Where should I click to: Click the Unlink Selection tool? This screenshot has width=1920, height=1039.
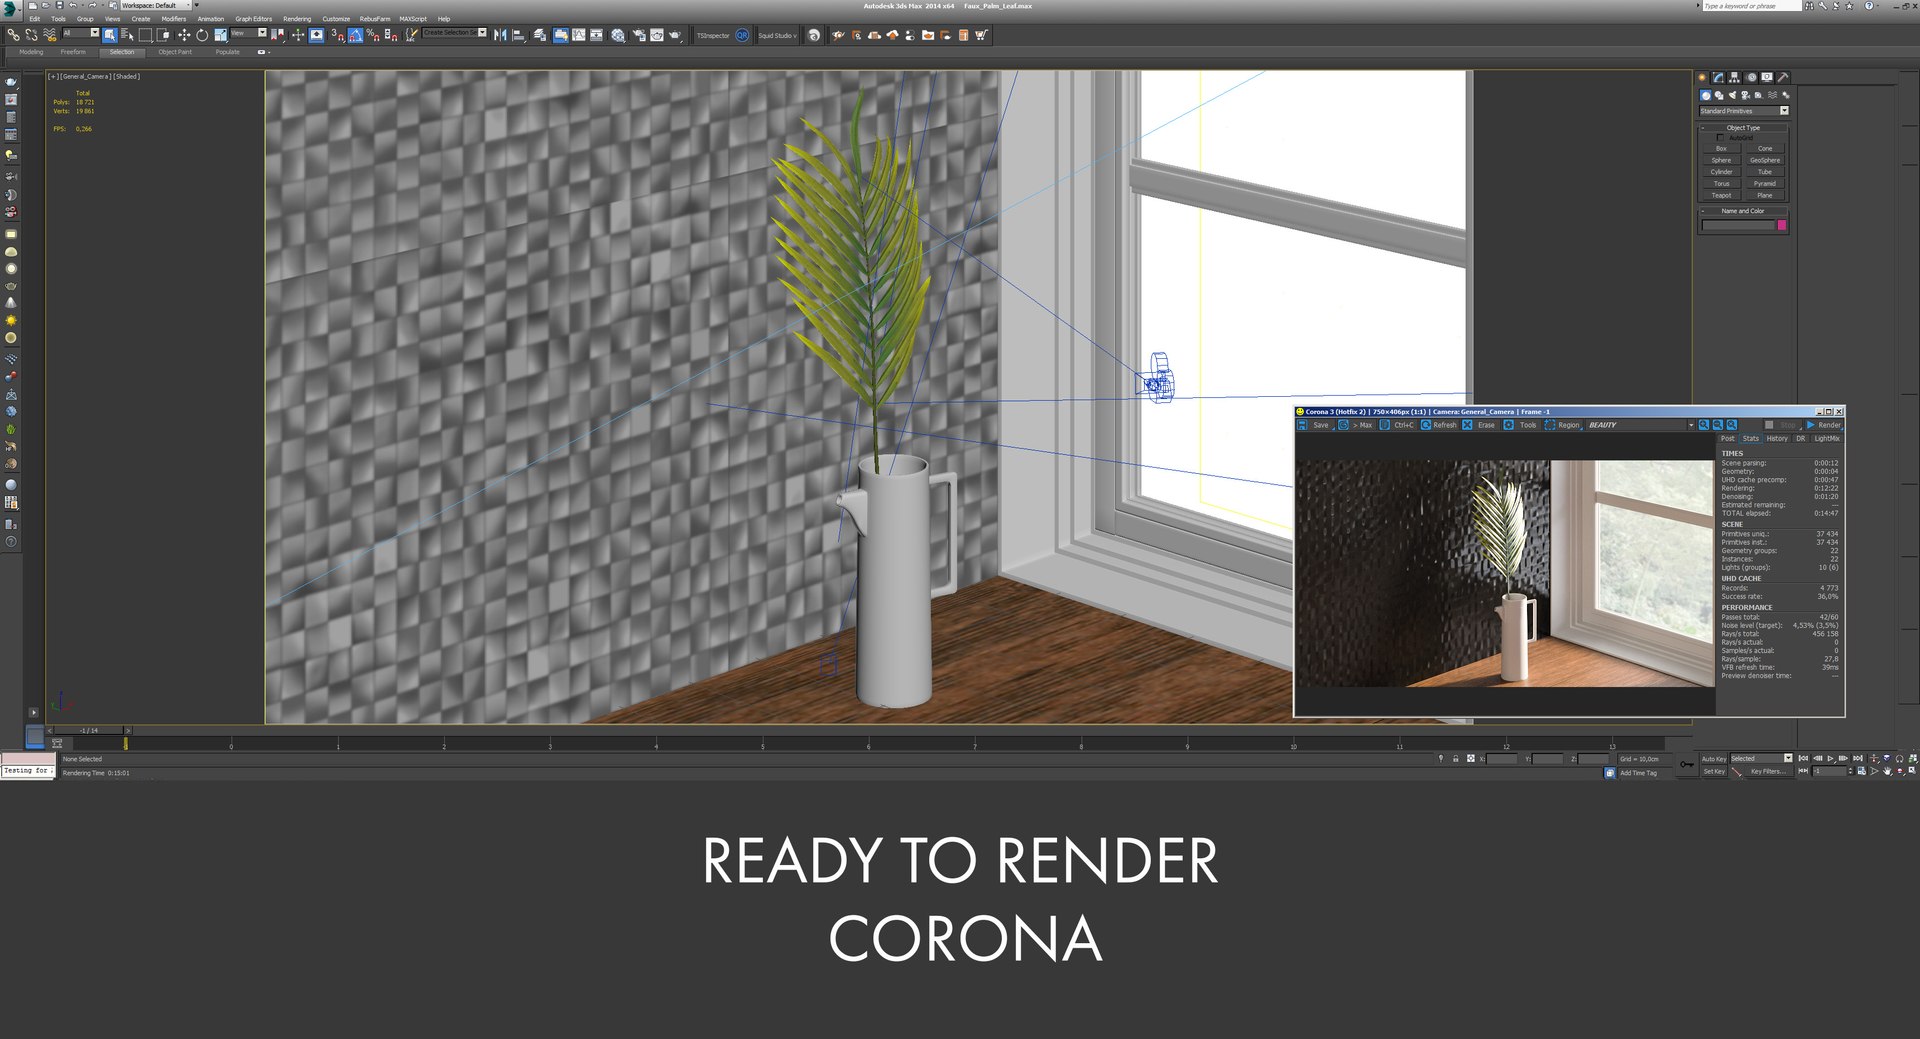pyautogui.click(x=32, y=35)
